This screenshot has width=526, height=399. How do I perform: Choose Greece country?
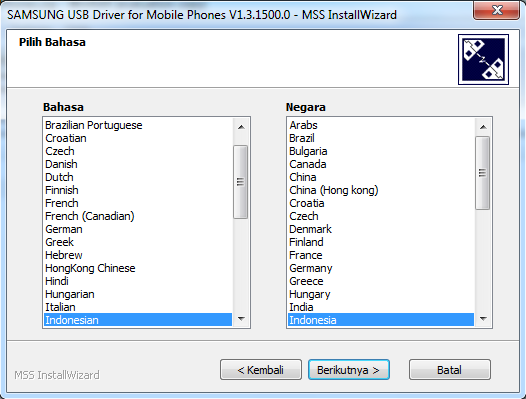(381, 281)
